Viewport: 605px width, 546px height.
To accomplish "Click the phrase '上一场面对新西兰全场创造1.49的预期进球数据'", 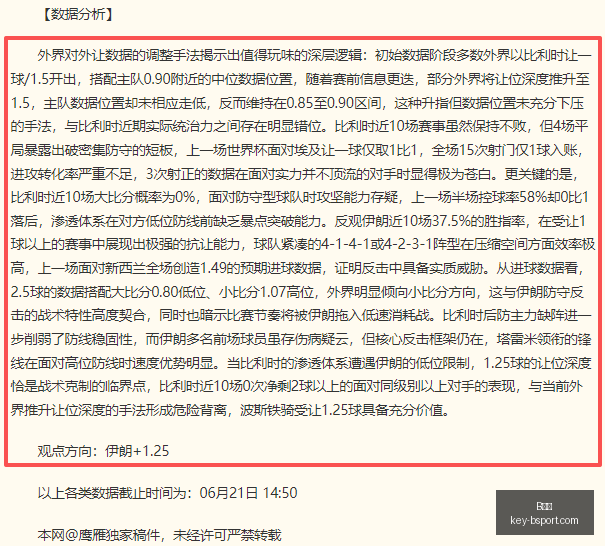I will pos(179,268).
